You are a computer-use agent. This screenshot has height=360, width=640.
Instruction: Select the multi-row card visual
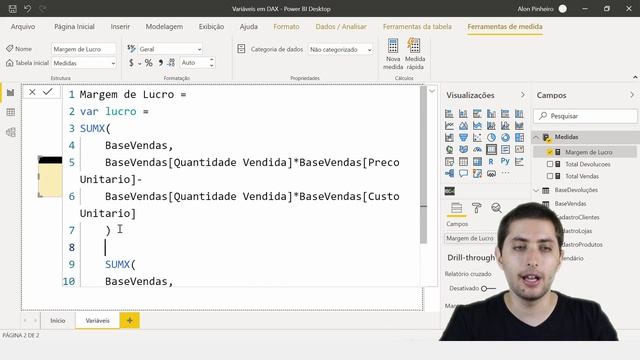point(505,149)
